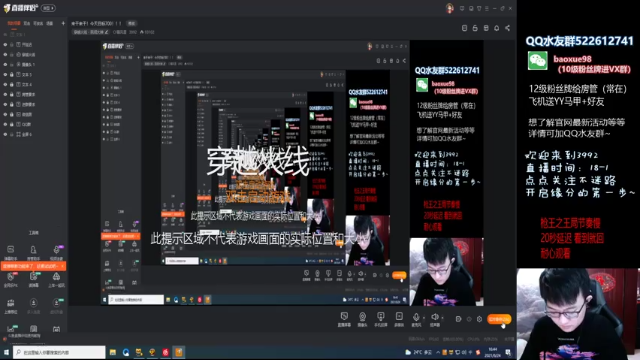This screenshot has width=640, height=360.
Task: Open the phone screen-cast tool
Action: (380, 319)
